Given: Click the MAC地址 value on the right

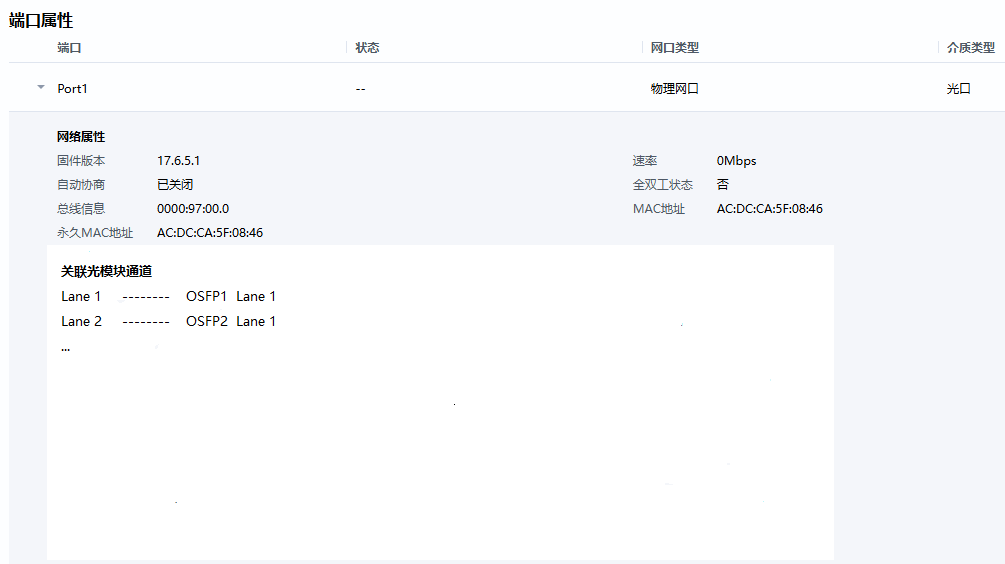Looking at the screenshot, I should [769, 209].
